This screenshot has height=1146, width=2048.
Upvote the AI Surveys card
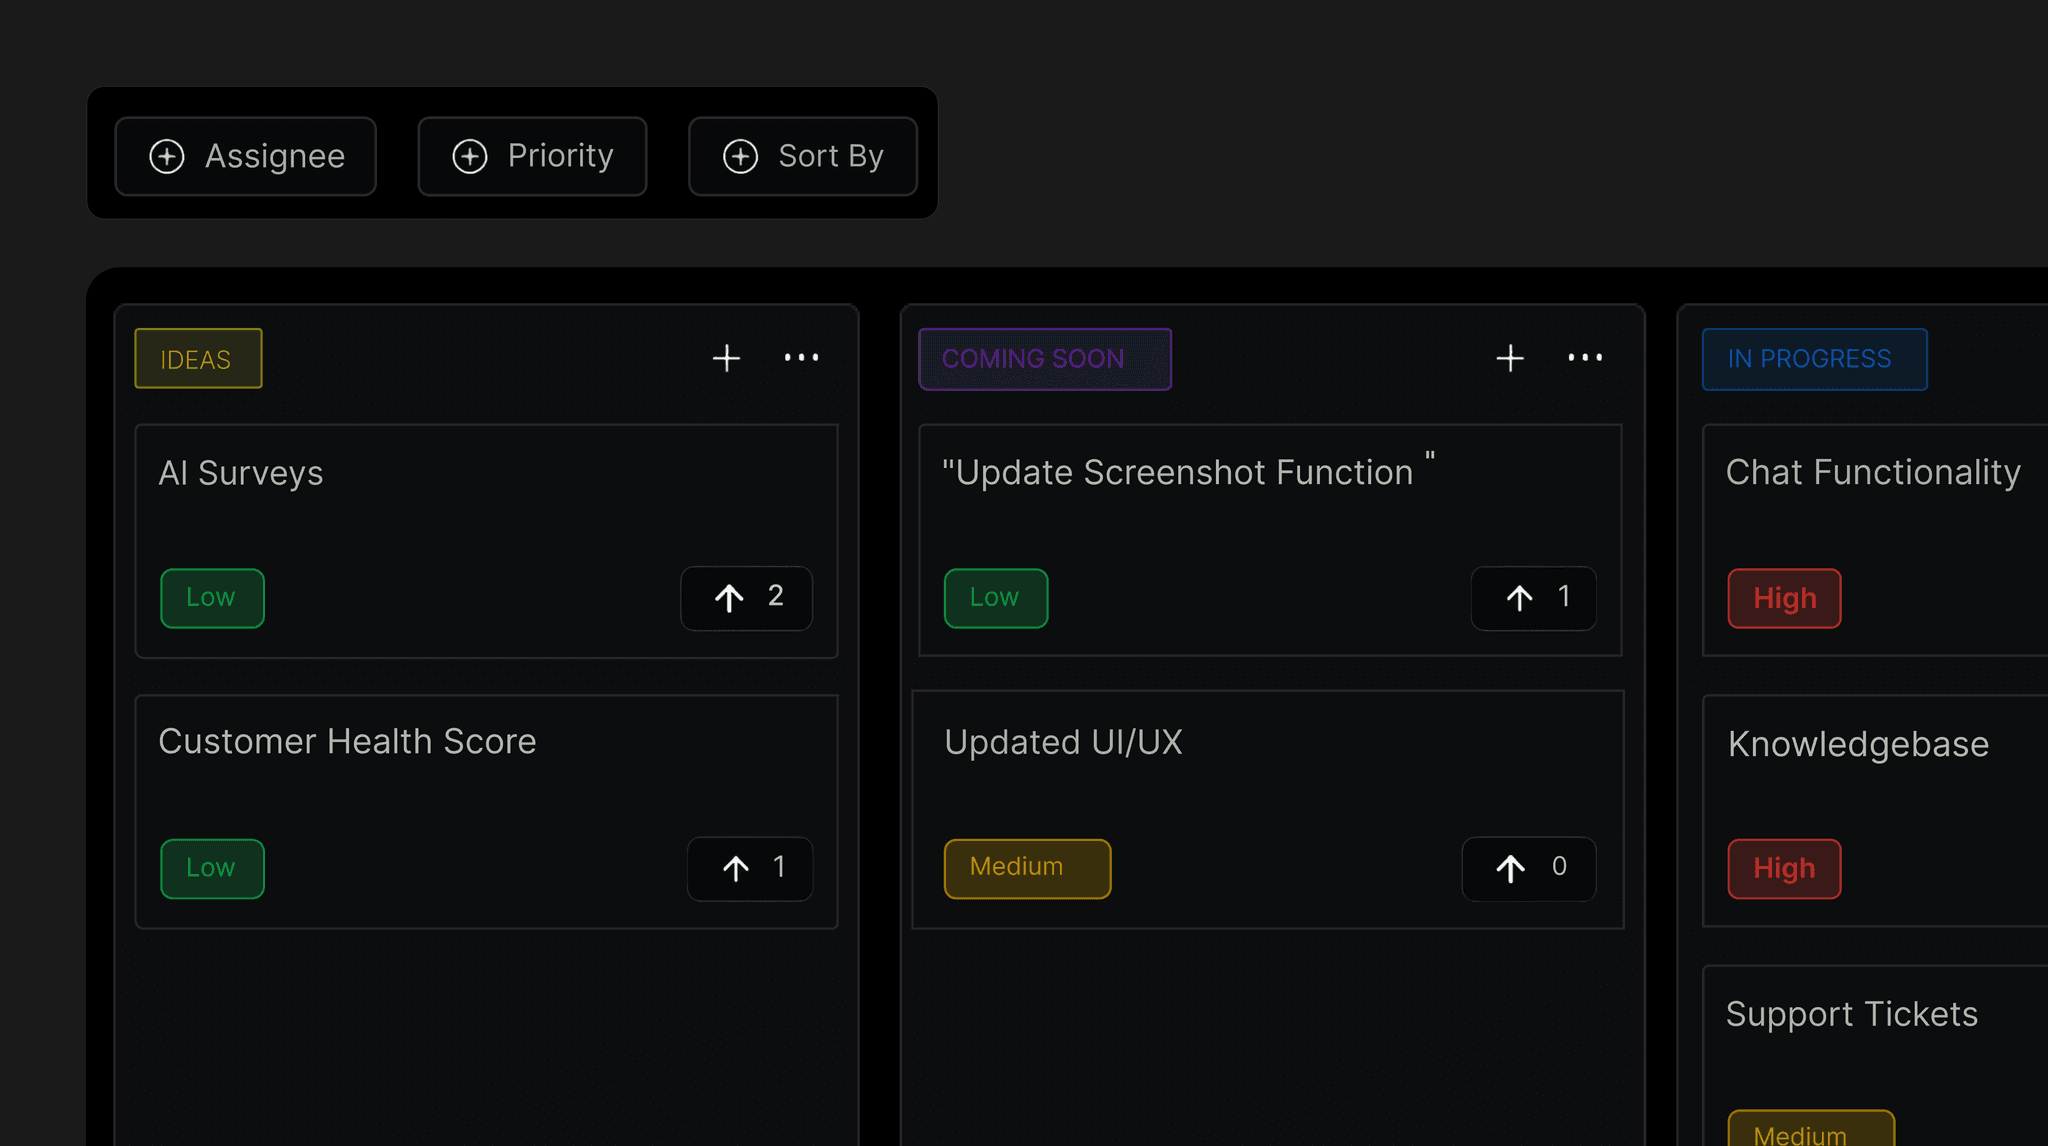(x=746, y=598)
